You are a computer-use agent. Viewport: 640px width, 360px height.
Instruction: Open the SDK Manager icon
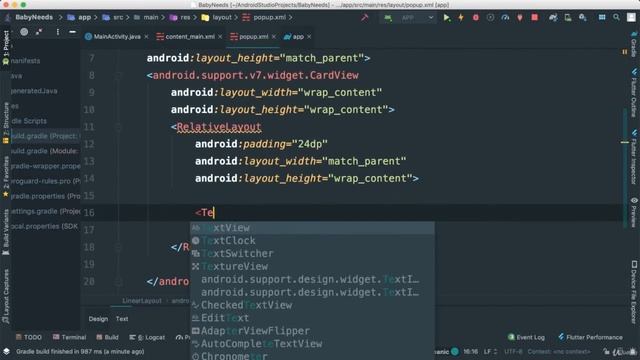point(582,18)
